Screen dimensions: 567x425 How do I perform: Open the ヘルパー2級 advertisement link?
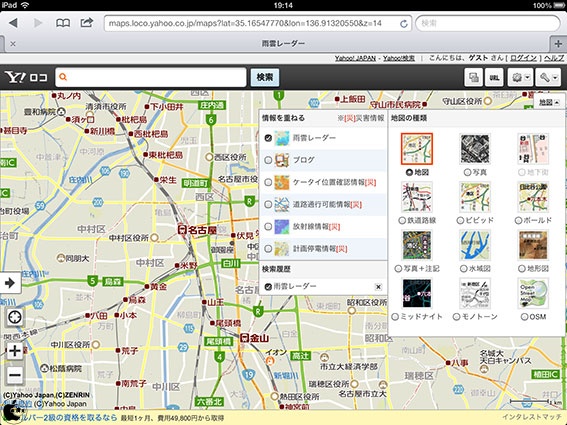[68, 418]
